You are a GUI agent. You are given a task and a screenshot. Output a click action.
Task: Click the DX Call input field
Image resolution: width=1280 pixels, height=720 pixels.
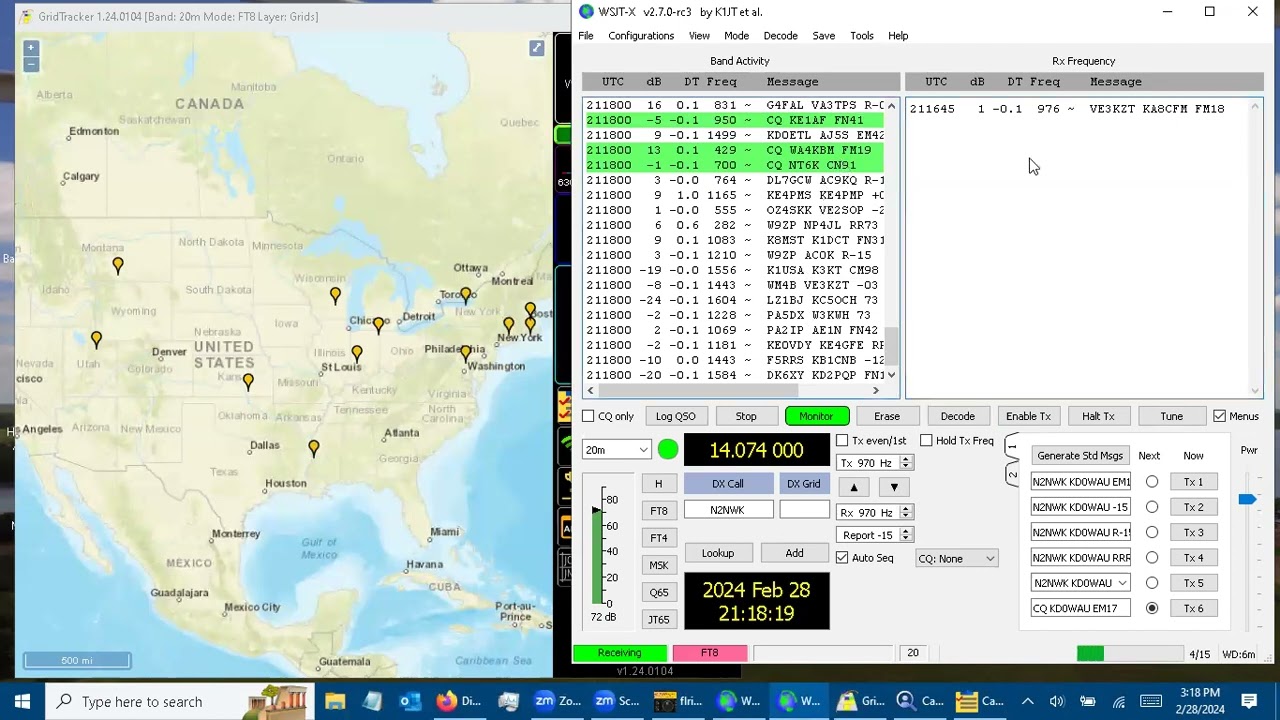(x=728, y=510)
